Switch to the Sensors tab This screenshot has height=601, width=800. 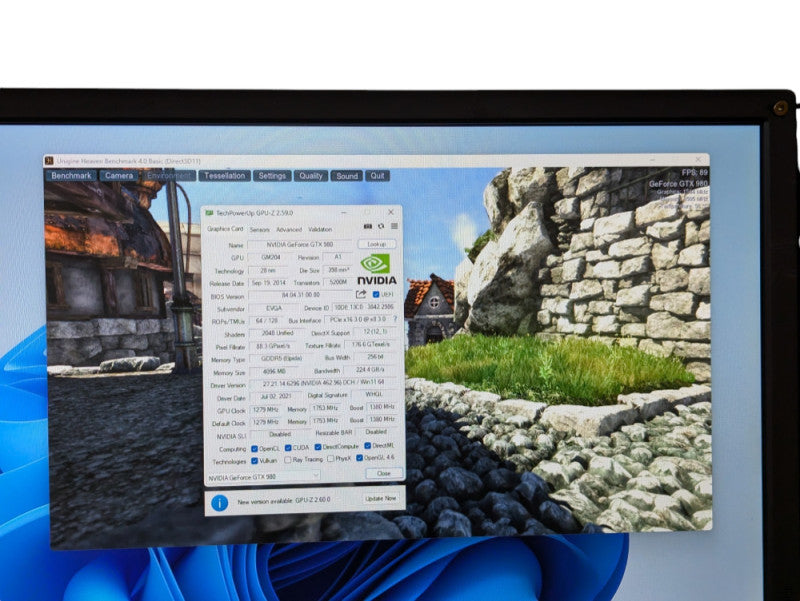tap(260, 230)
